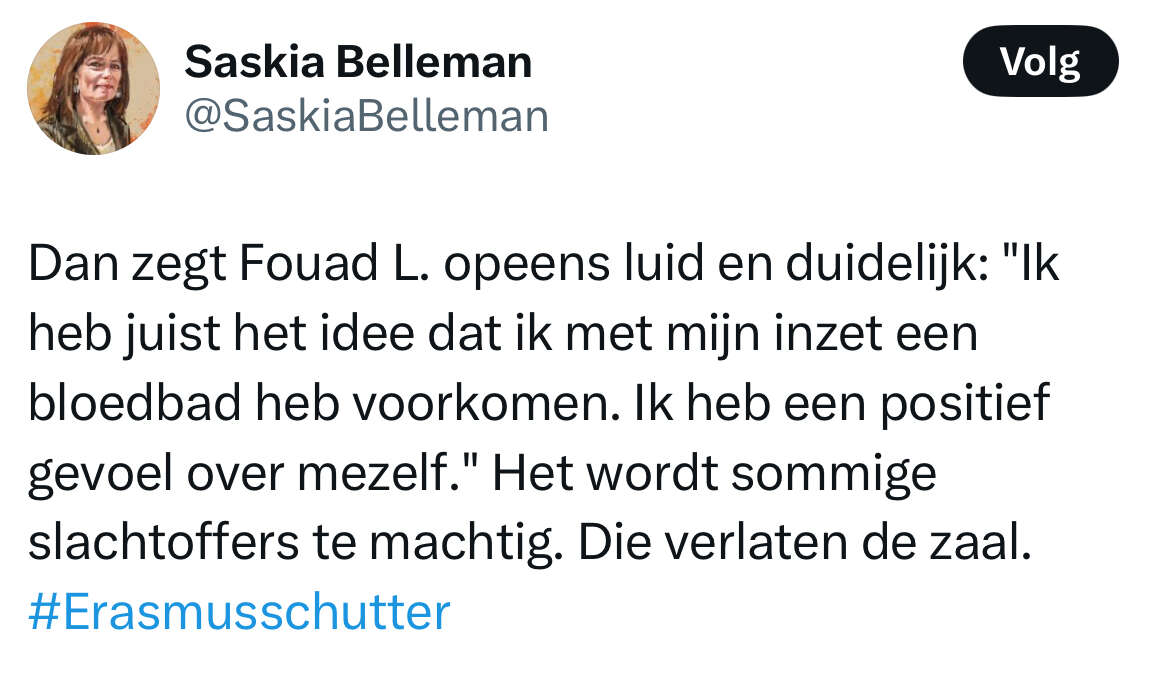This screenshot has width=1170, height=694.
Task: Click the sentence 'Die verlaten de zaal.'
Action: pyautogui.click(x=804, y=543)
